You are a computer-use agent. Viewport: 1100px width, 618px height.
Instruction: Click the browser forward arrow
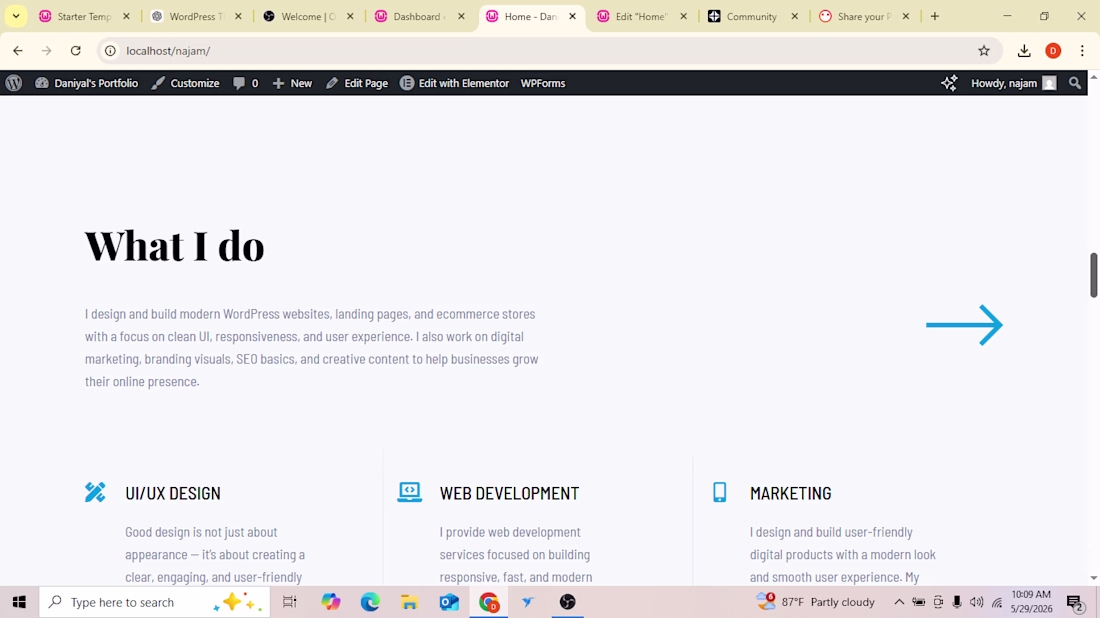(x=46, y=51)
